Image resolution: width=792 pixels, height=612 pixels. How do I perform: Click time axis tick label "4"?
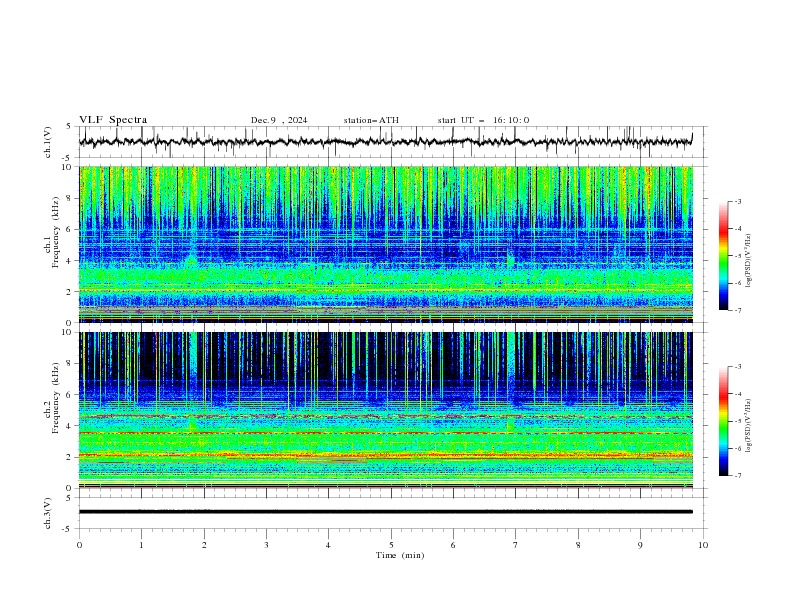[x=329, y=545]
